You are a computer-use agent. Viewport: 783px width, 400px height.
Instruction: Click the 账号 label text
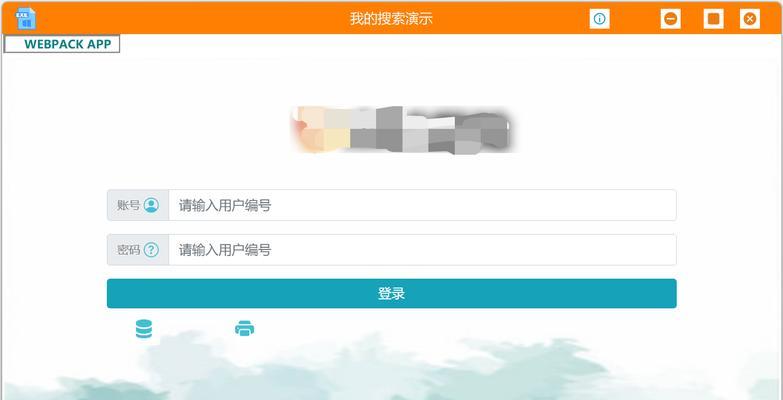click(x=129, y=205)
